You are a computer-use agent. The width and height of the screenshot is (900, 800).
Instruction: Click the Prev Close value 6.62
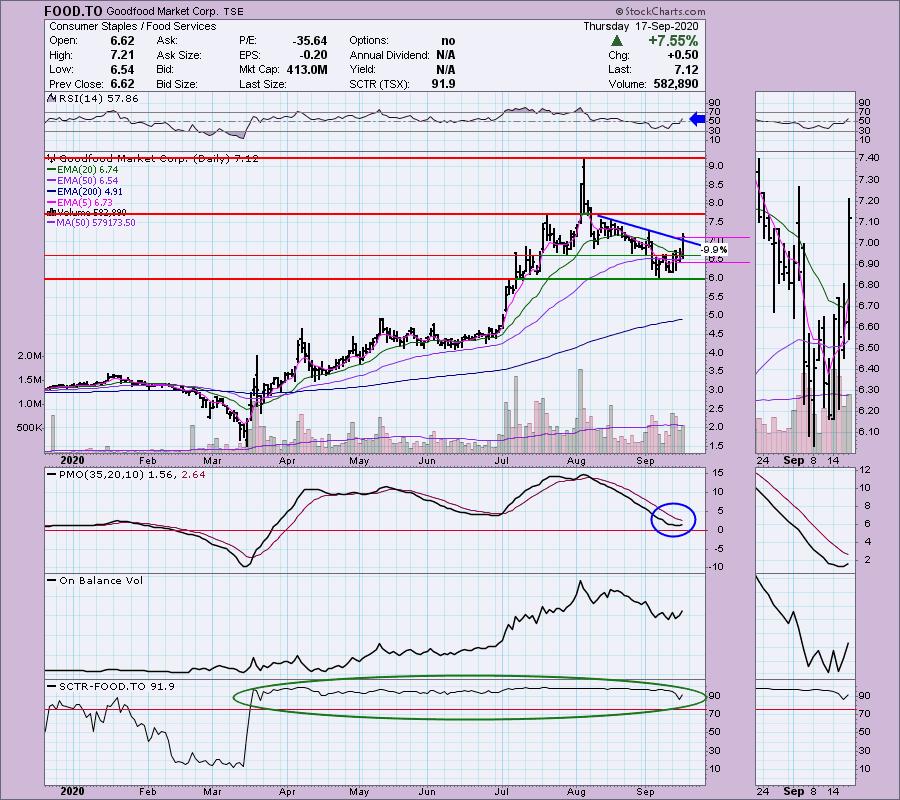[x=122, y=84]
